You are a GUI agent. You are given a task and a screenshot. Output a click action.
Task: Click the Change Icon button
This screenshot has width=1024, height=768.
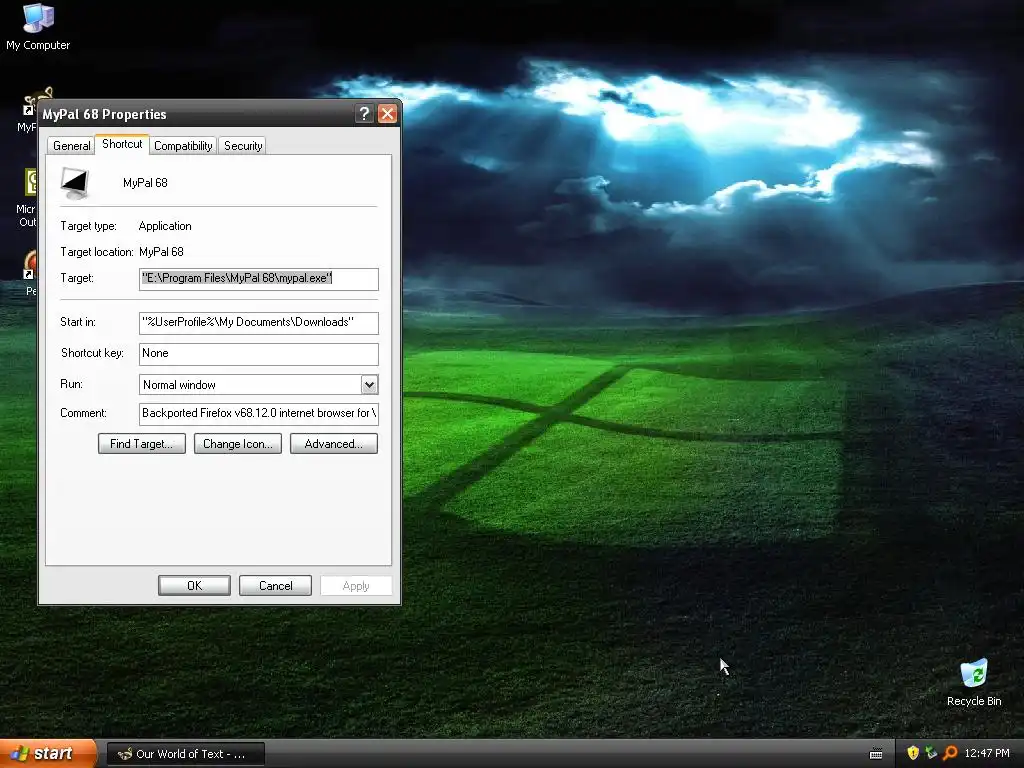(x=238, y=444)
